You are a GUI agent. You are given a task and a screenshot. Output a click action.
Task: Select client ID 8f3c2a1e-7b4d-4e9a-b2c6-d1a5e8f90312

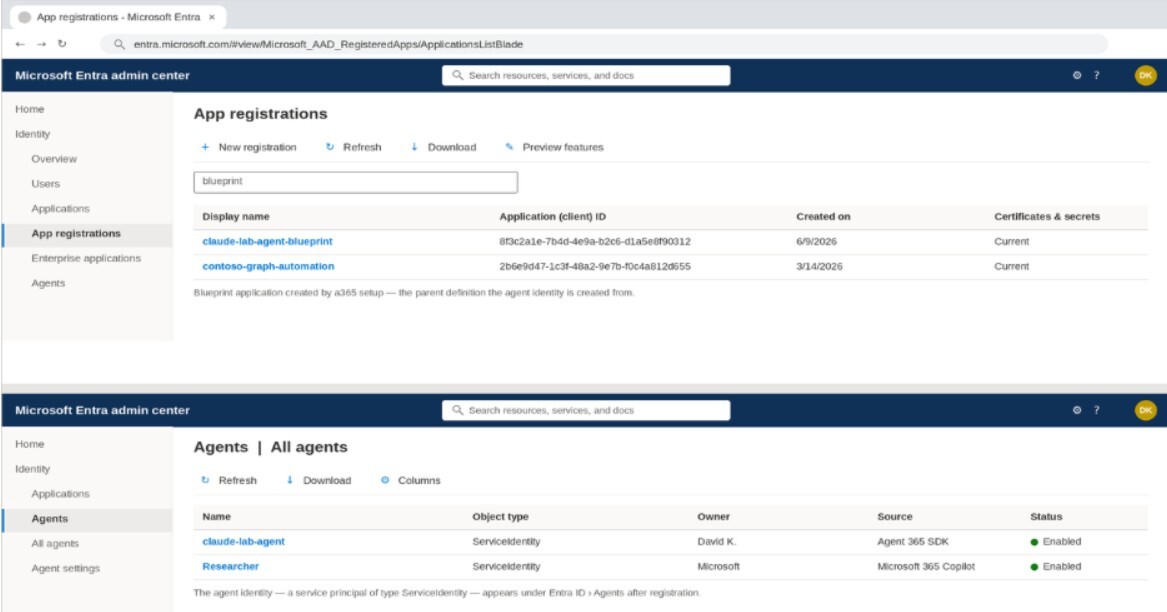coord(595,241)
